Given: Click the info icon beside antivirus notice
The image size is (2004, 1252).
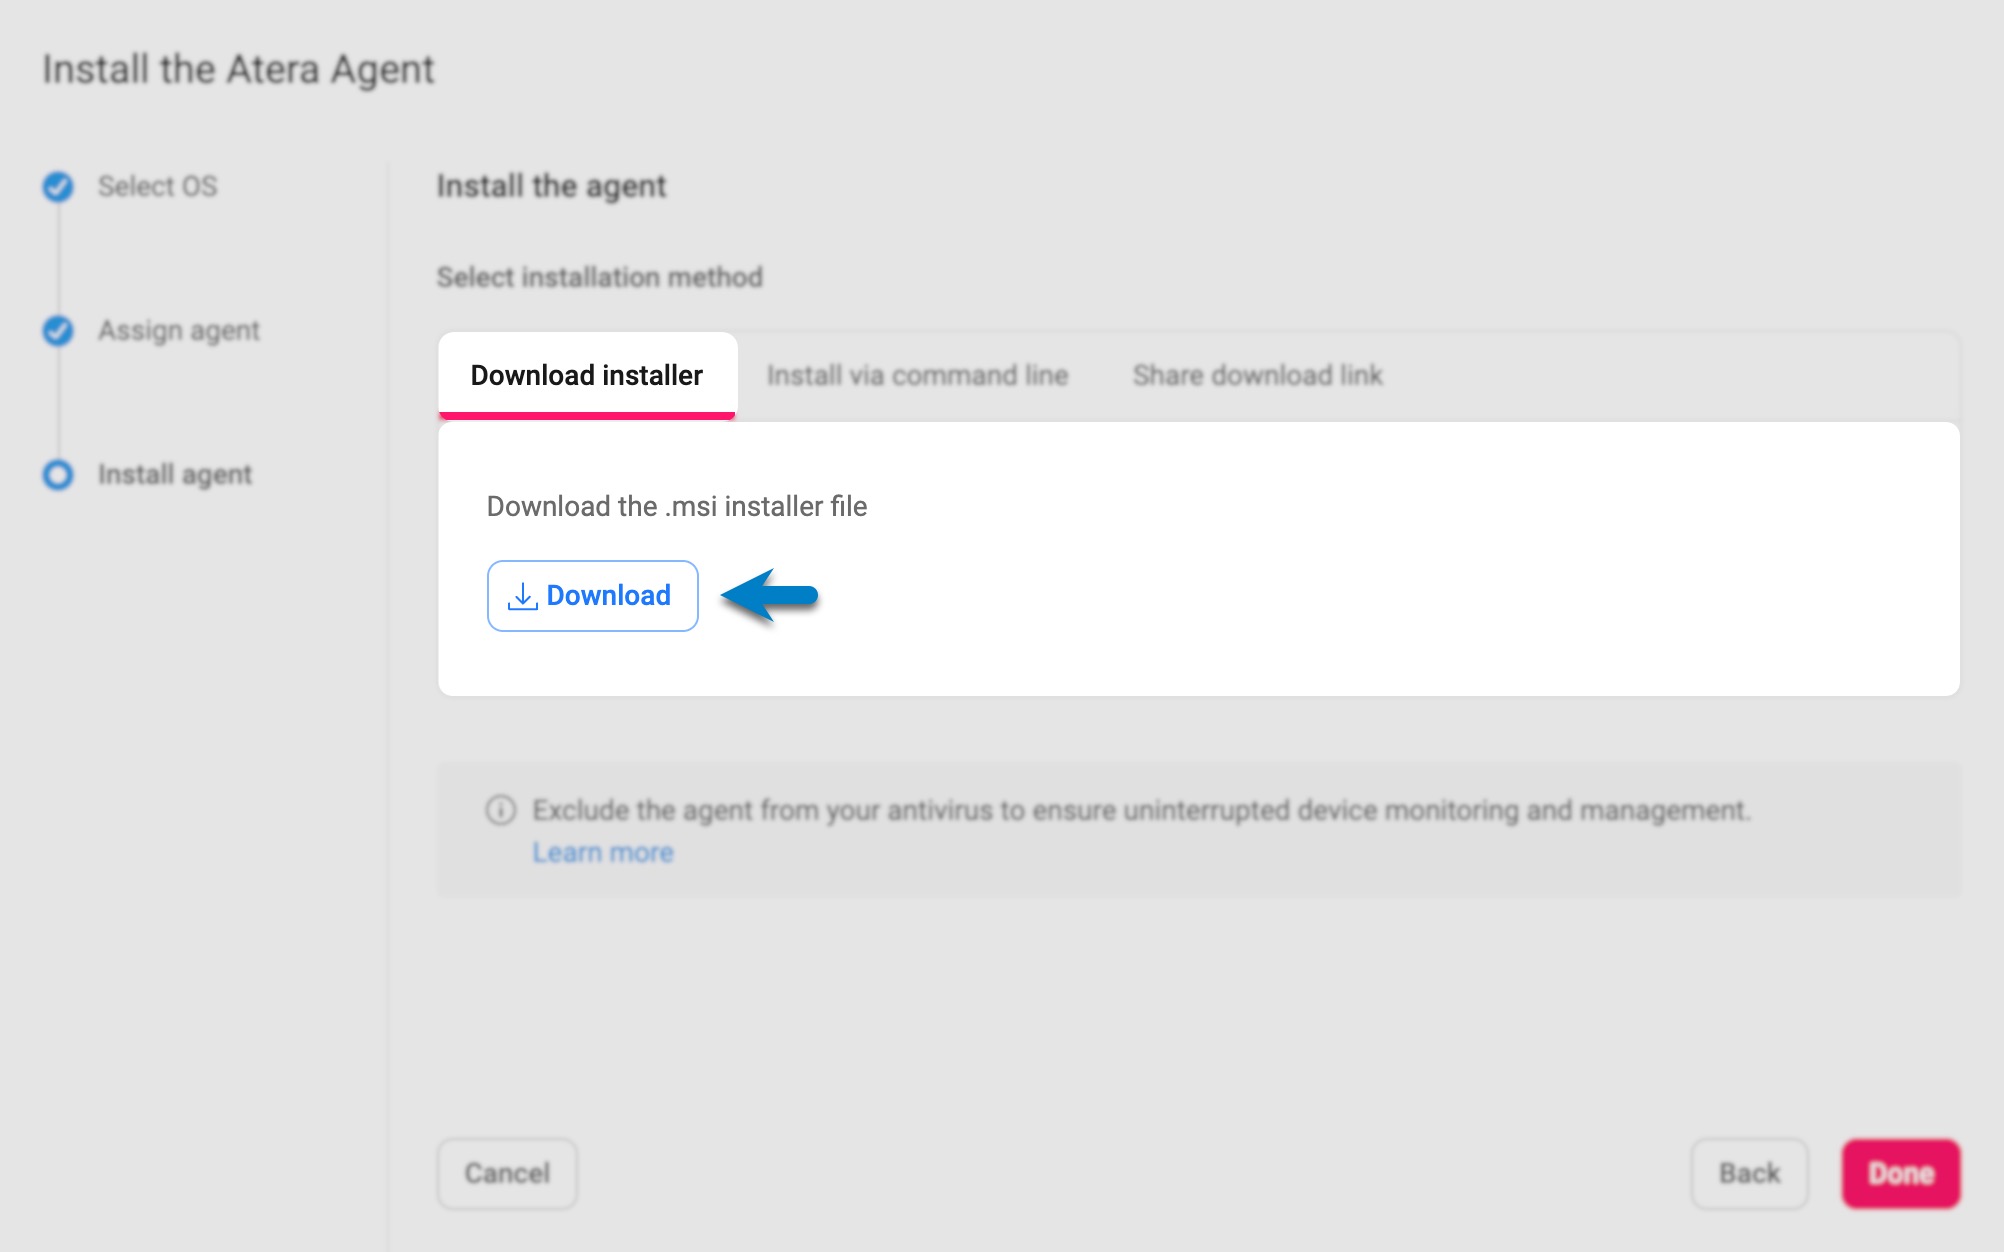Looking at the screenshot, I should tap(501, 810).
